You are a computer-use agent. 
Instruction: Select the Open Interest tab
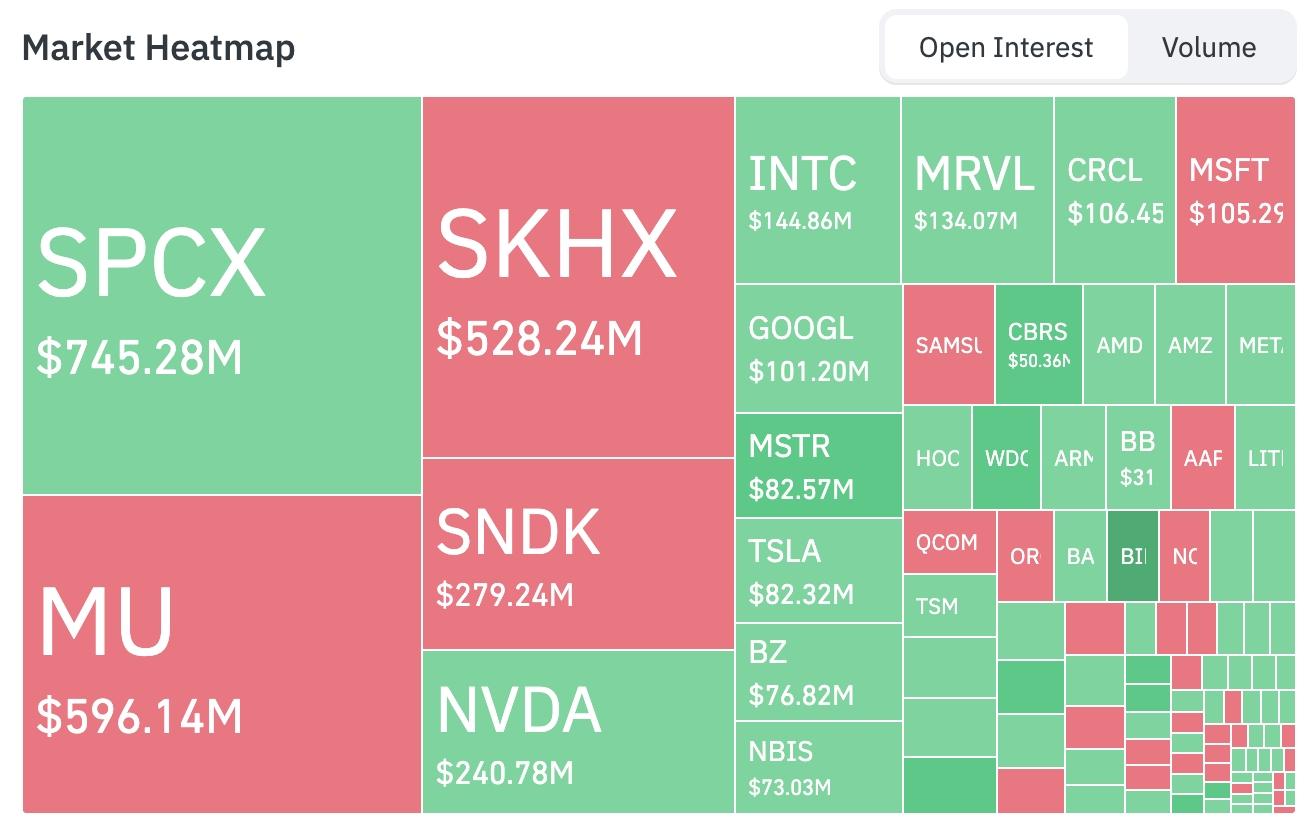[1006, 48]
